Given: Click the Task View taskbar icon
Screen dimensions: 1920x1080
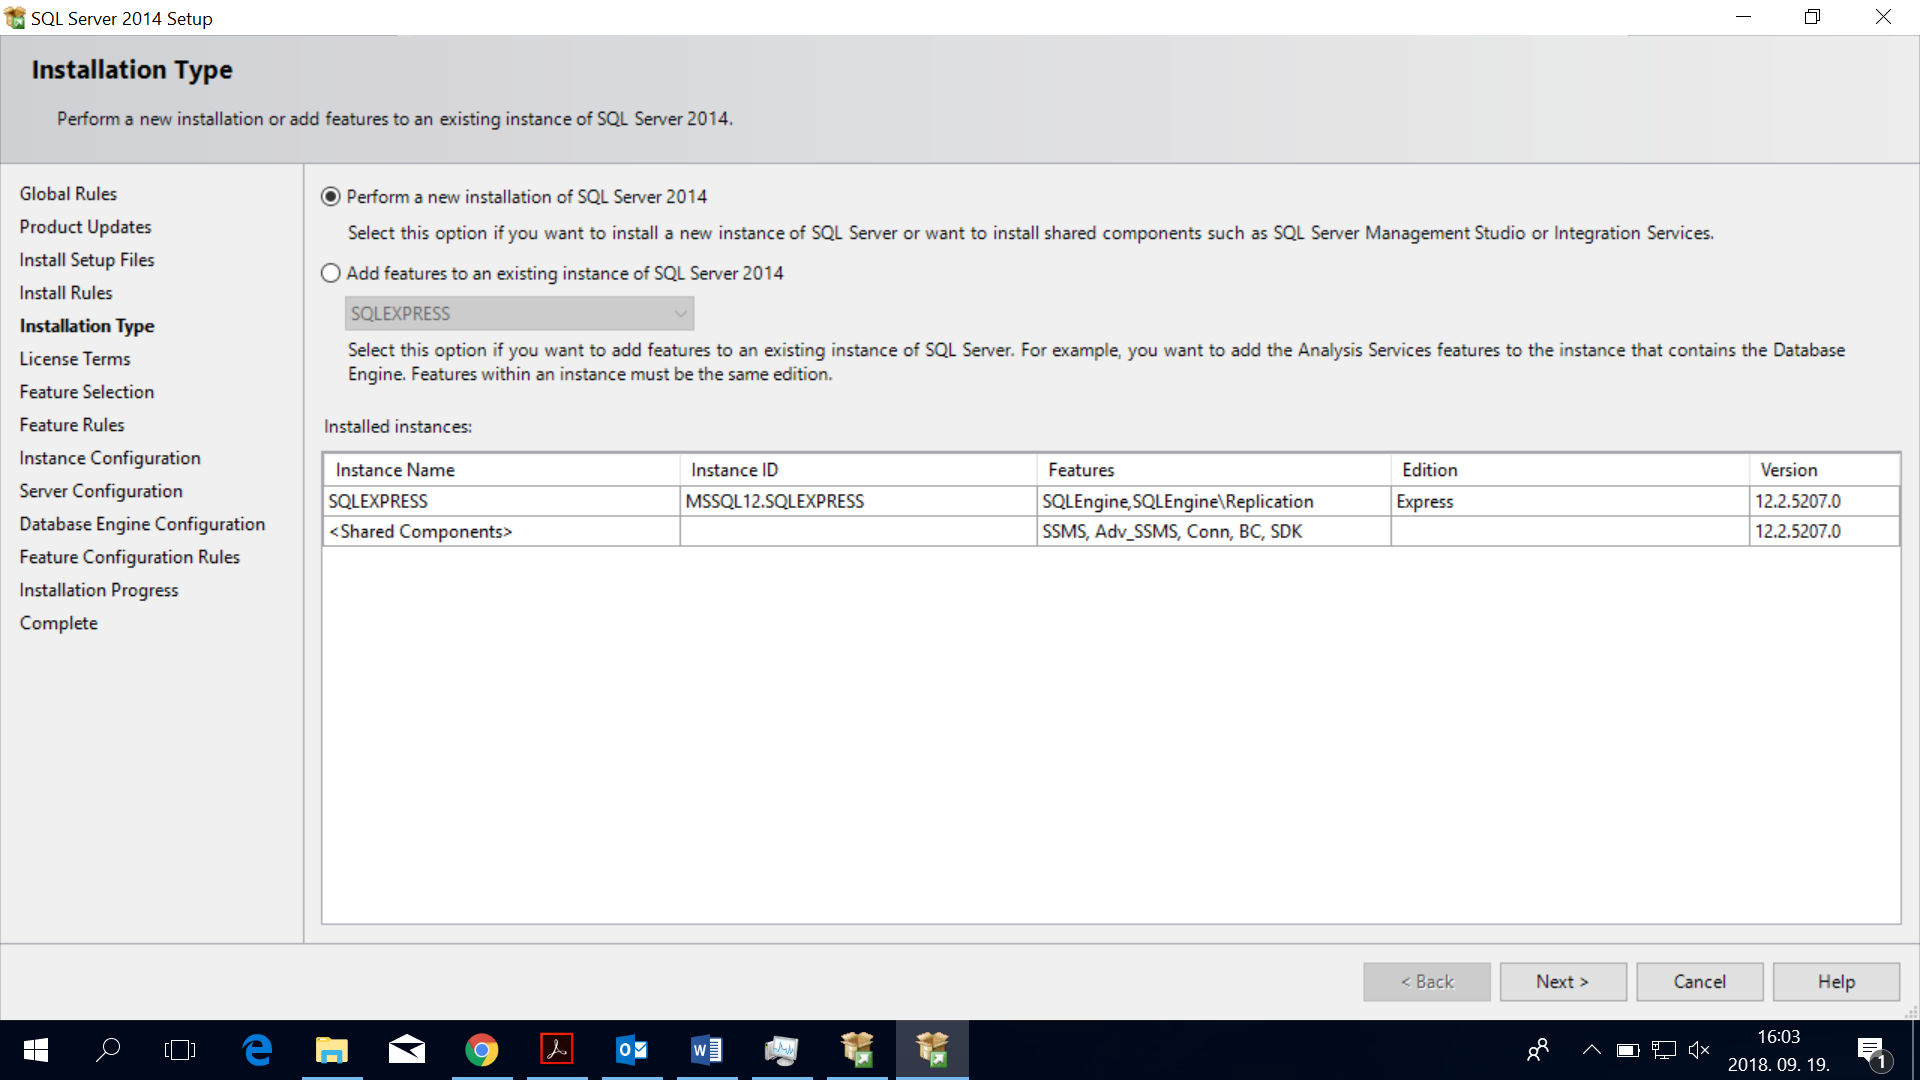Looking at the screenshot, I should (180, 1050).
